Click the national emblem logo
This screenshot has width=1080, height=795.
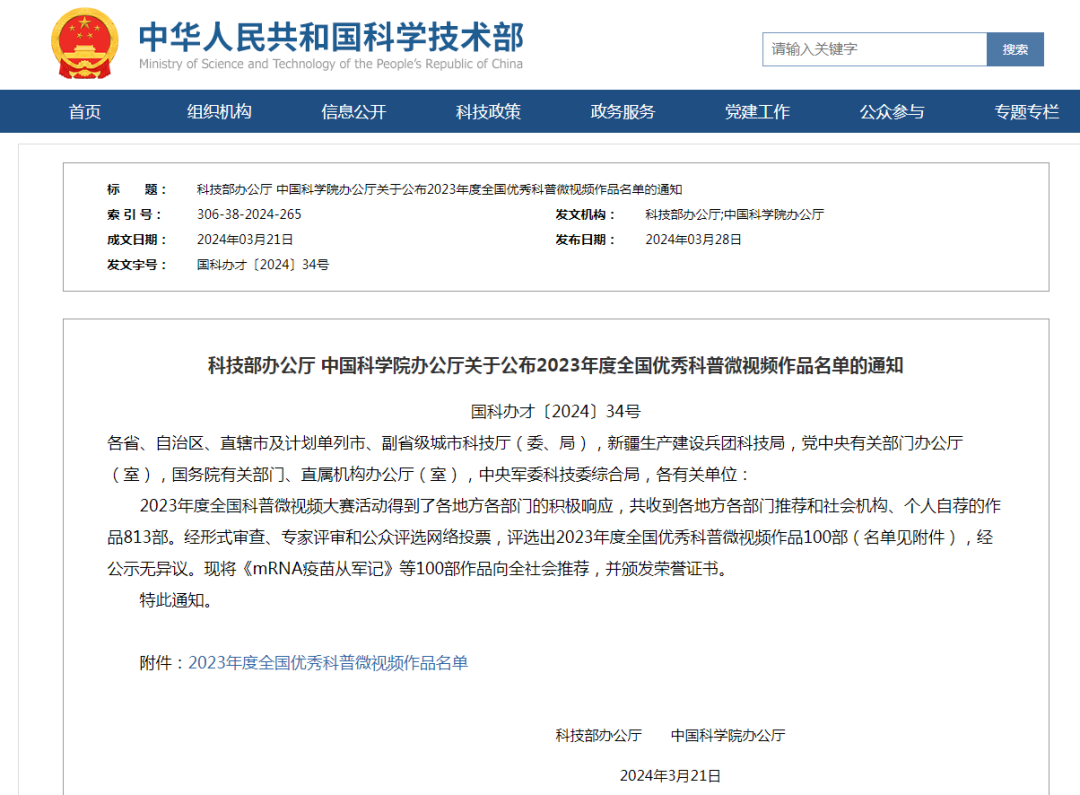(84, 43)
